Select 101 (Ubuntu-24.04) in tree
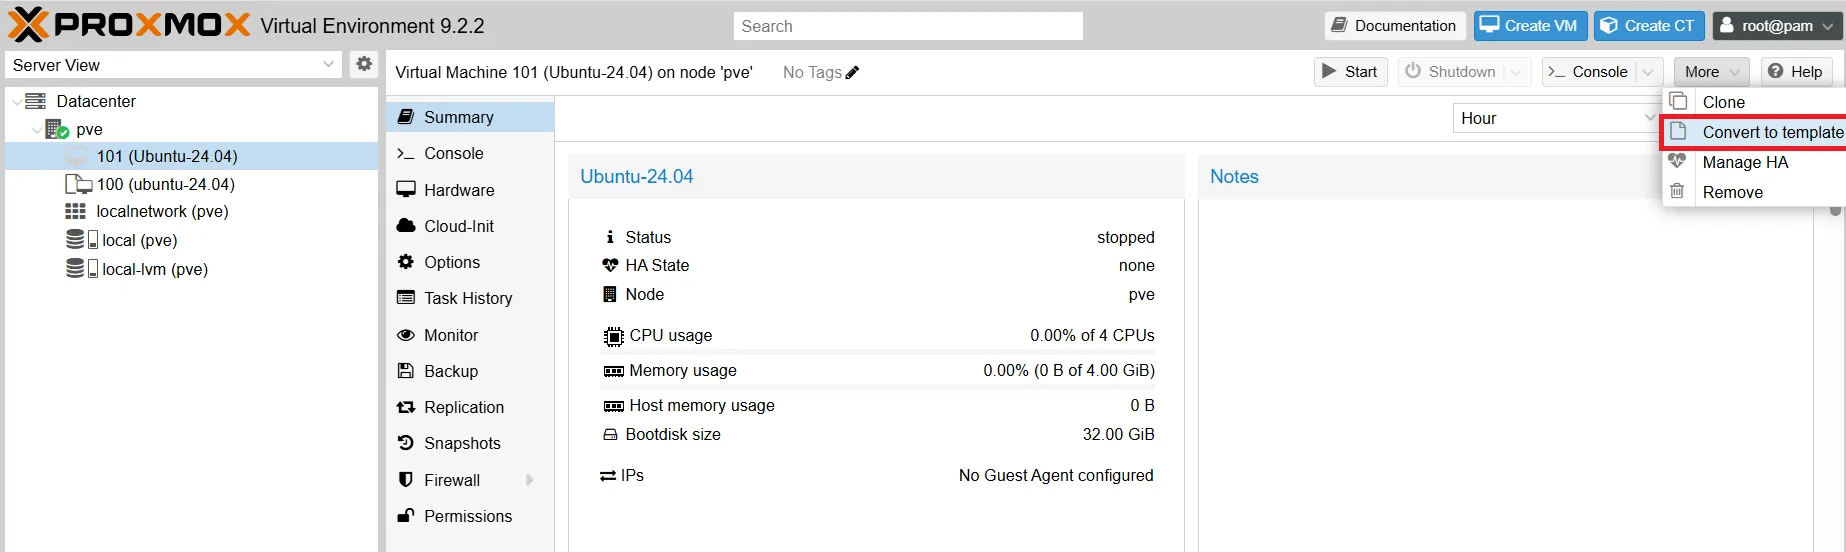1846x552 pixels. coord(192,156)
